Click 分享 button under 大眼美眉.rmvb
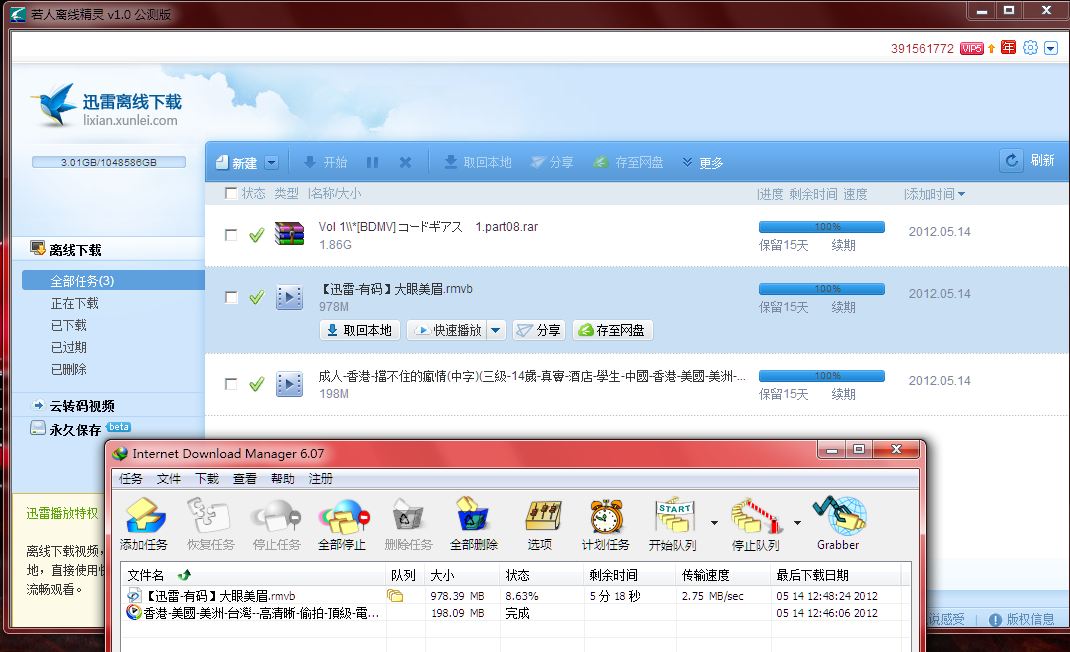The height and width of the screenshot is (652, 1070). click(539, 330)
